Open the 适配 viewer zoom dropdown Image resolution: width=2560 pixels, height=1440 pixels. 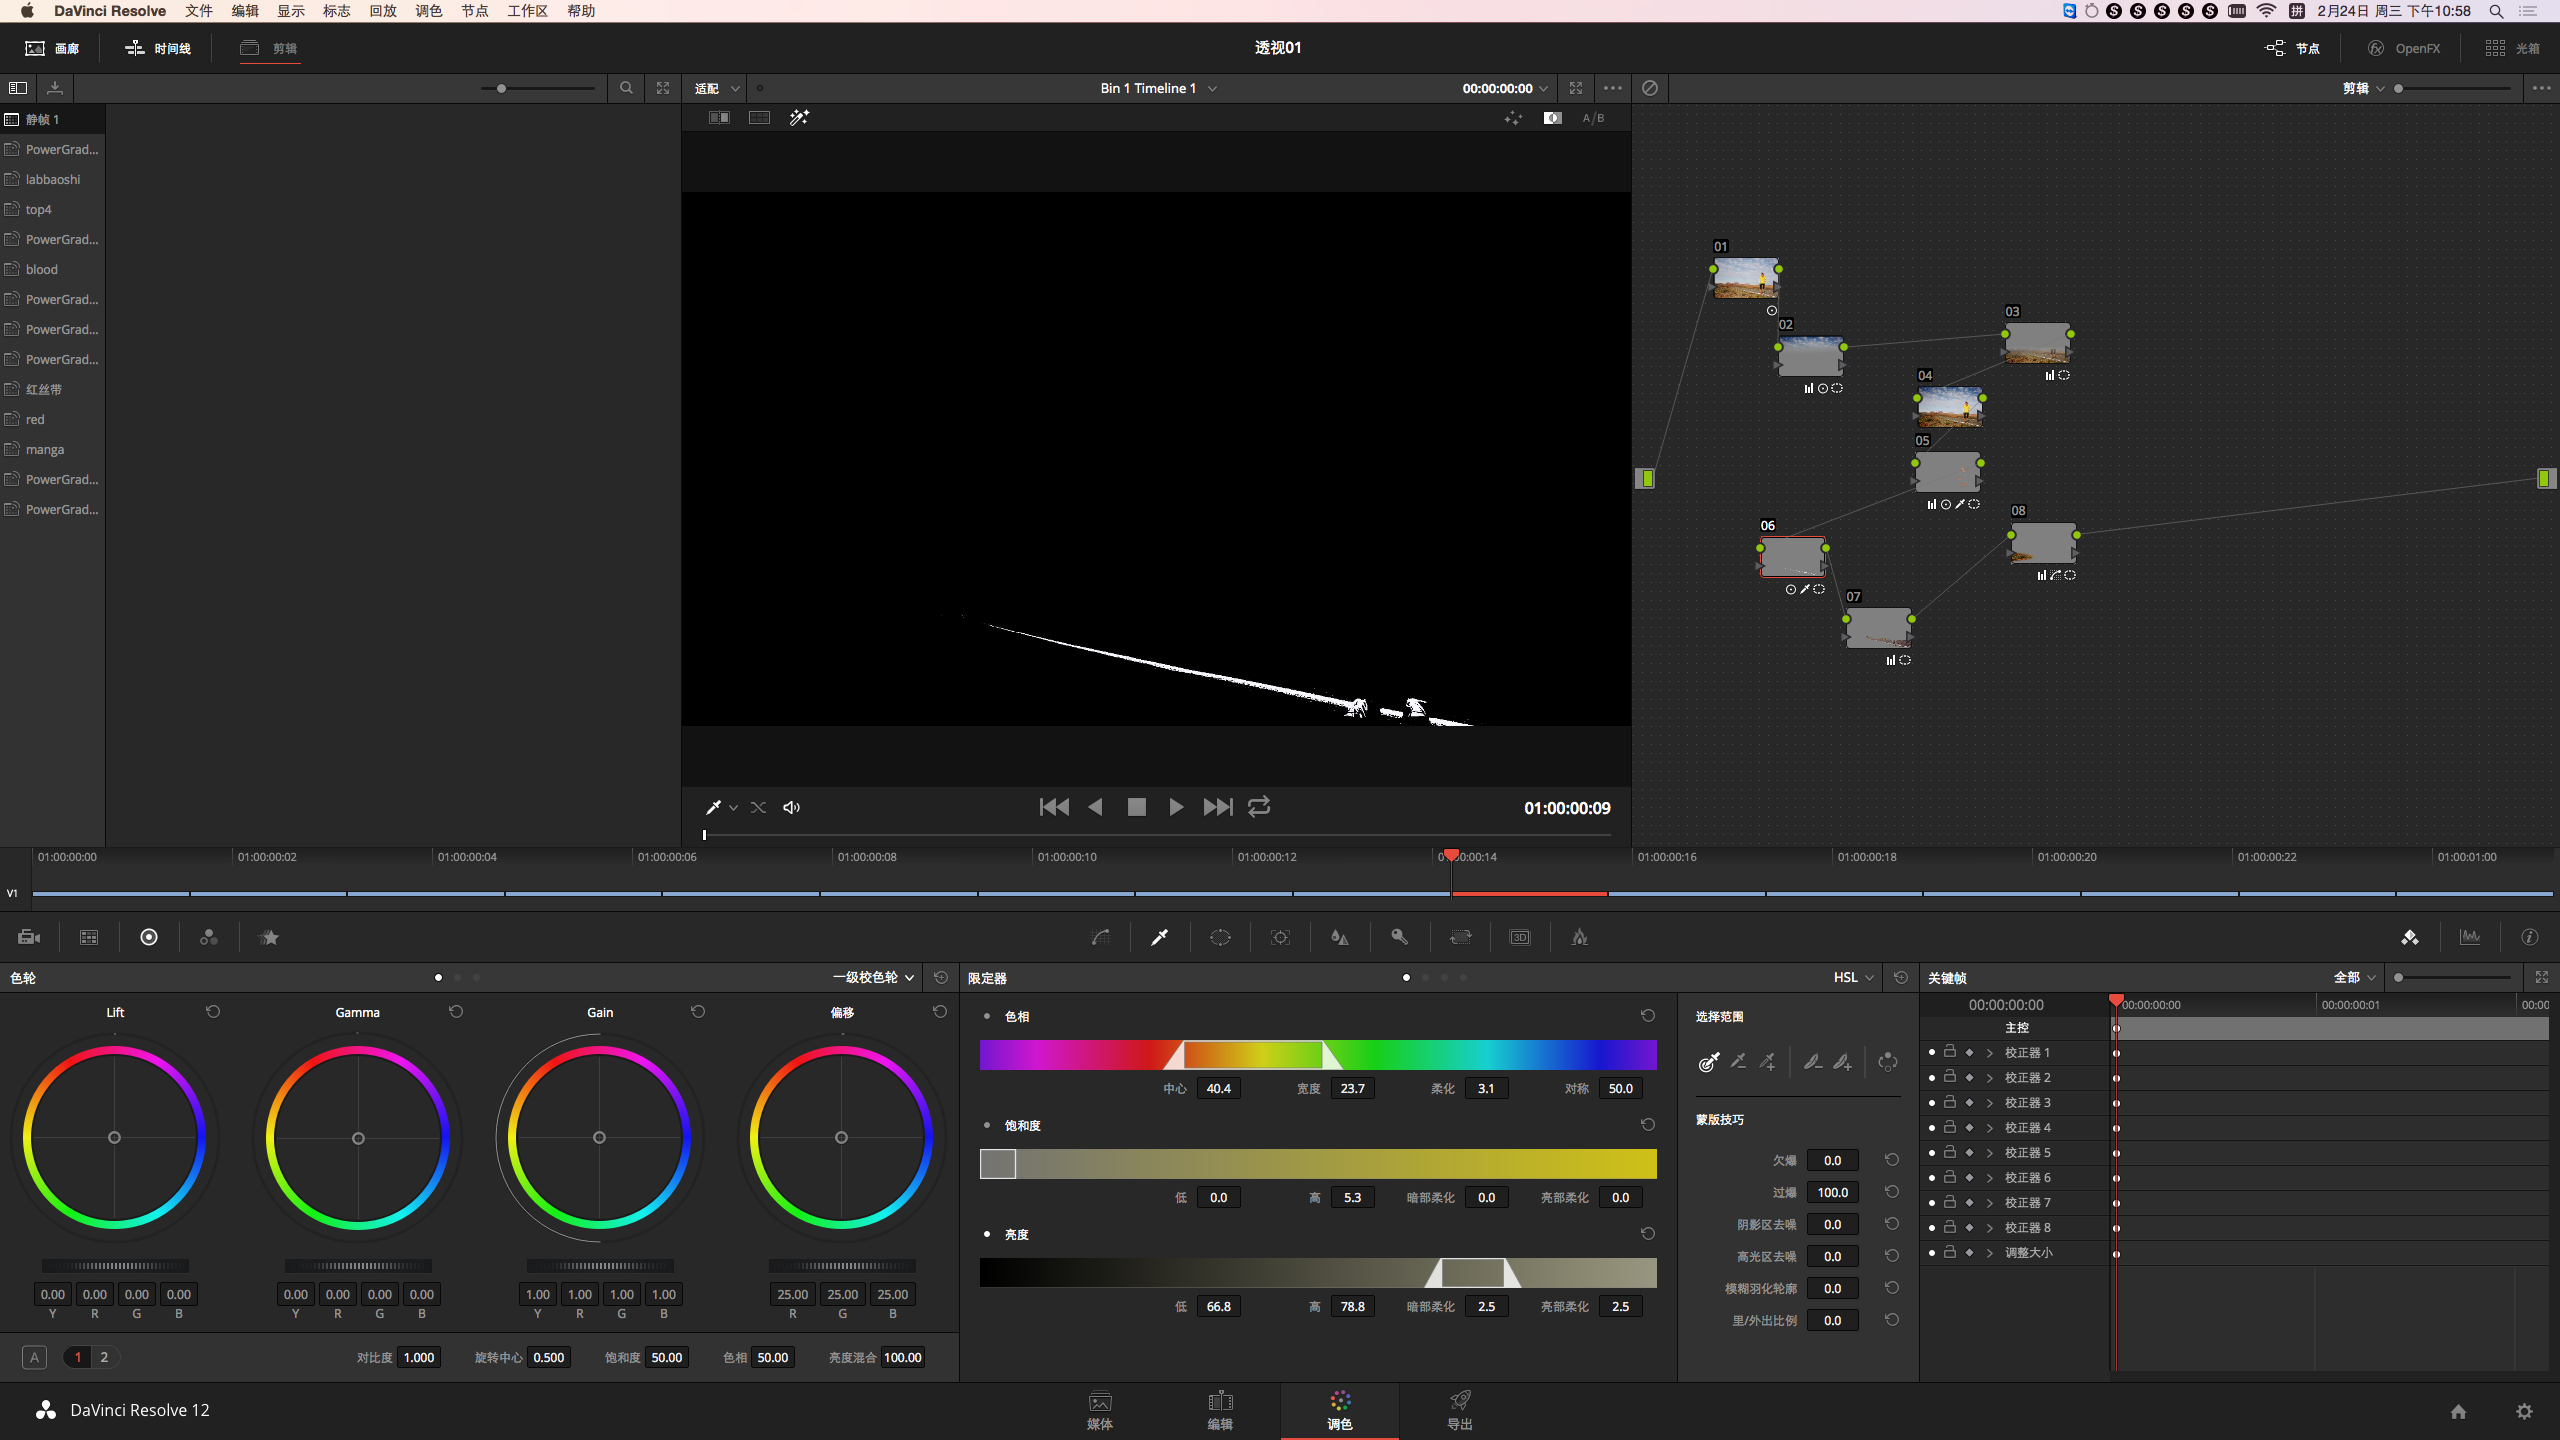coord(717,88)
